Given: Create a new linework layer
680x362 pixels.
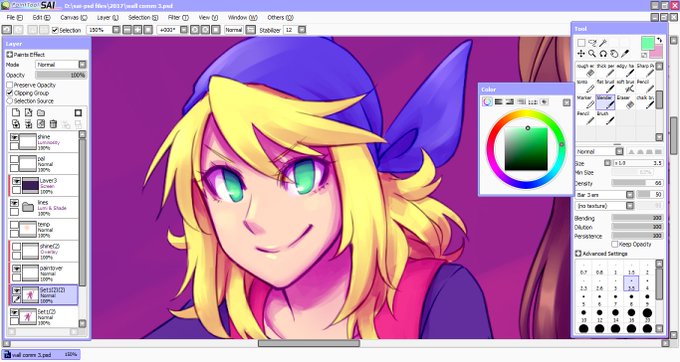Looking at the screenshot, I should tap(28, 113).
